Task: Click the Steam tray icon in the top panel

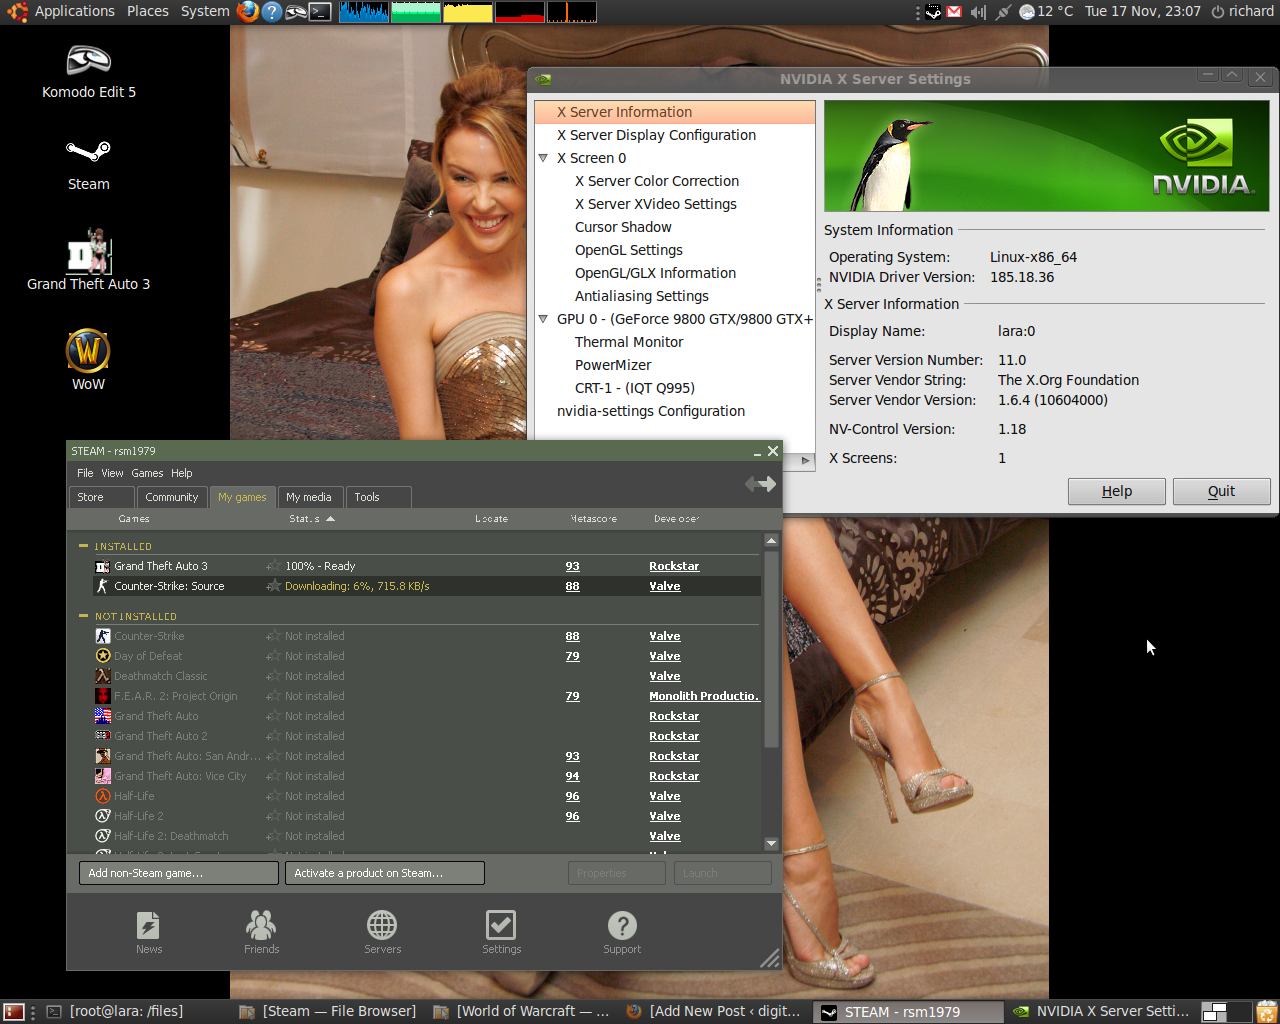Action: (x=932, y=11)
